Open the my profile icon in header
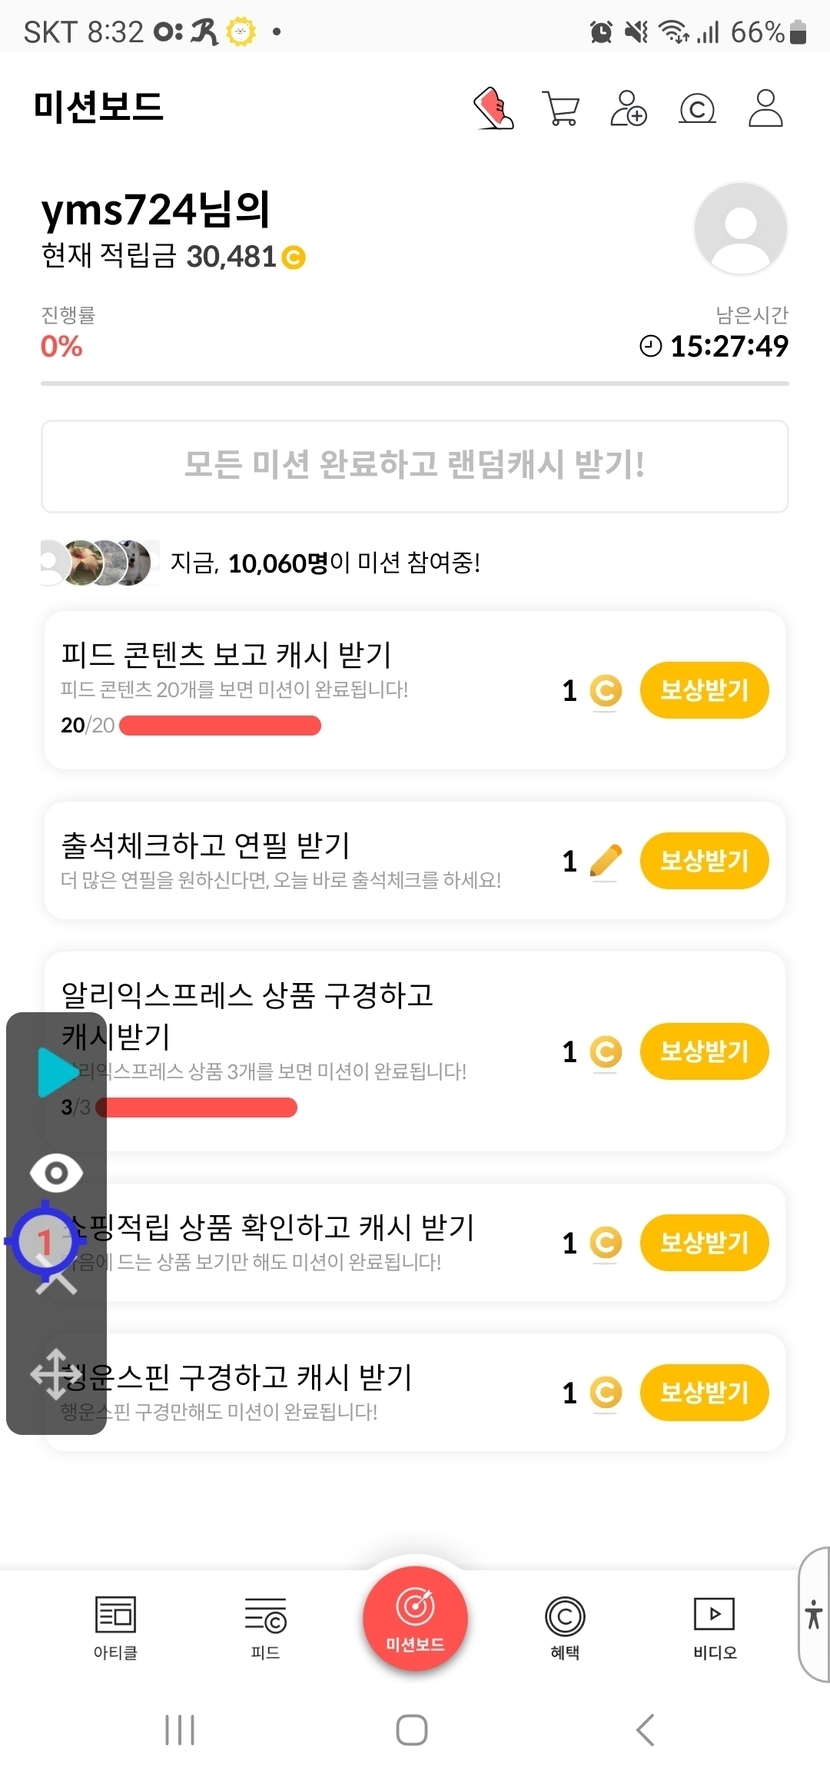830x1780 pixels. pyautogui.click(x=766, y=108)
